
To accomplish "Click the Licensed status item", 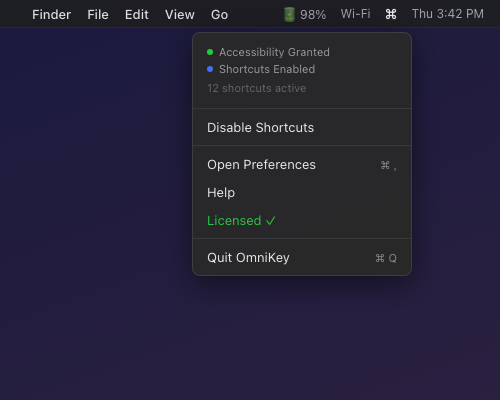I will click(x=302, y=221).
